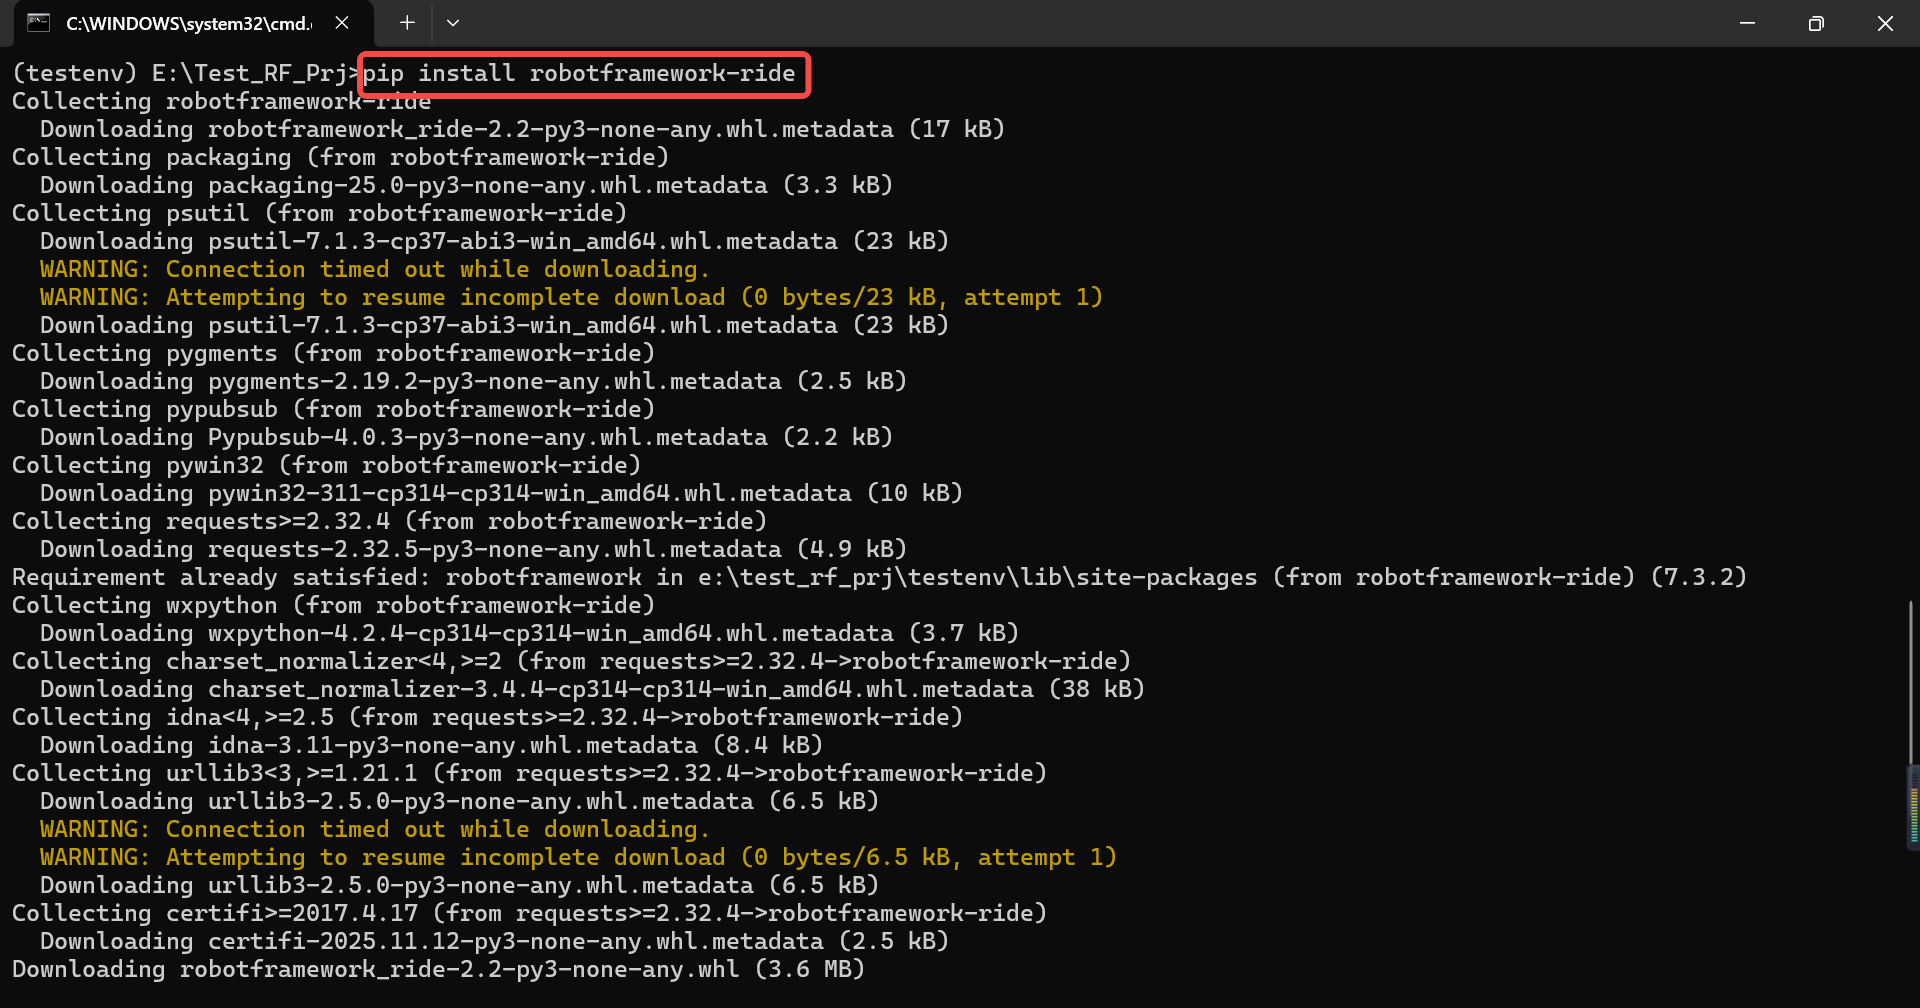Open the new tab profile dropdown
Screen dimensions: 1920x1008
(453, 23)
